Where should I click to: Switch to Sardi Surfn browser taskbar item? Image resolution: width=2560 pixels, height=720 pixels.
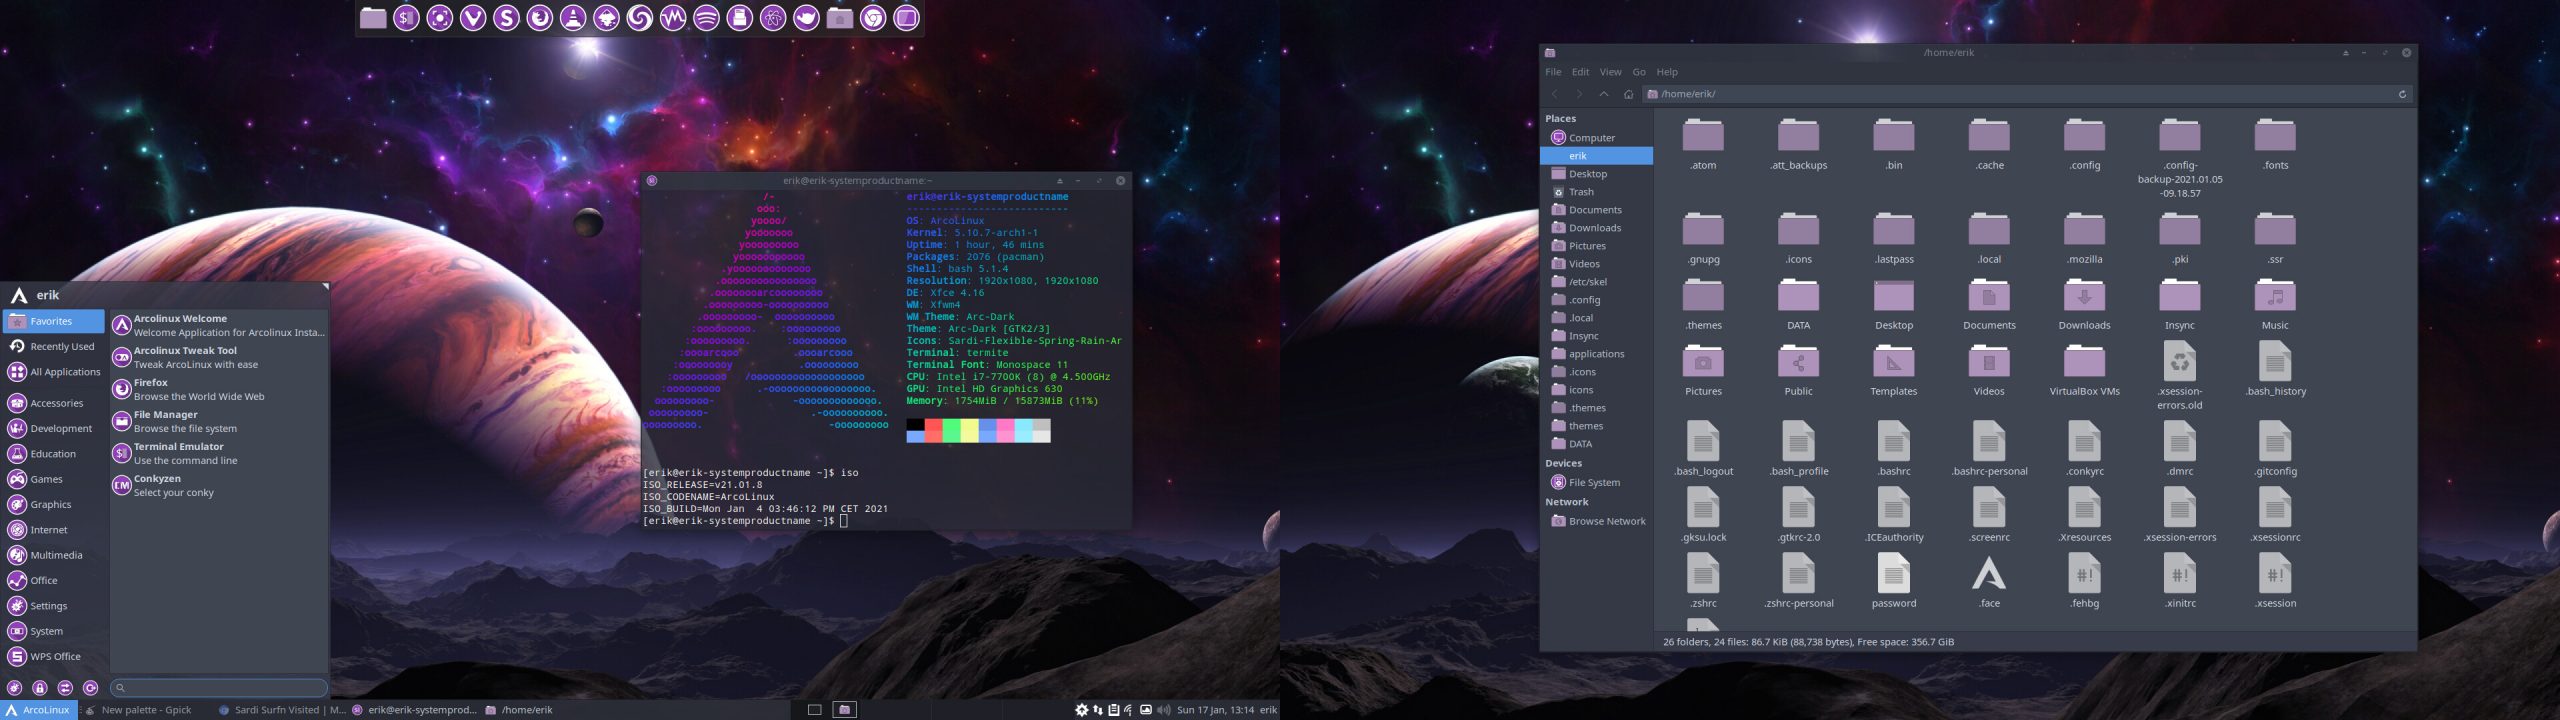[282, 710]
